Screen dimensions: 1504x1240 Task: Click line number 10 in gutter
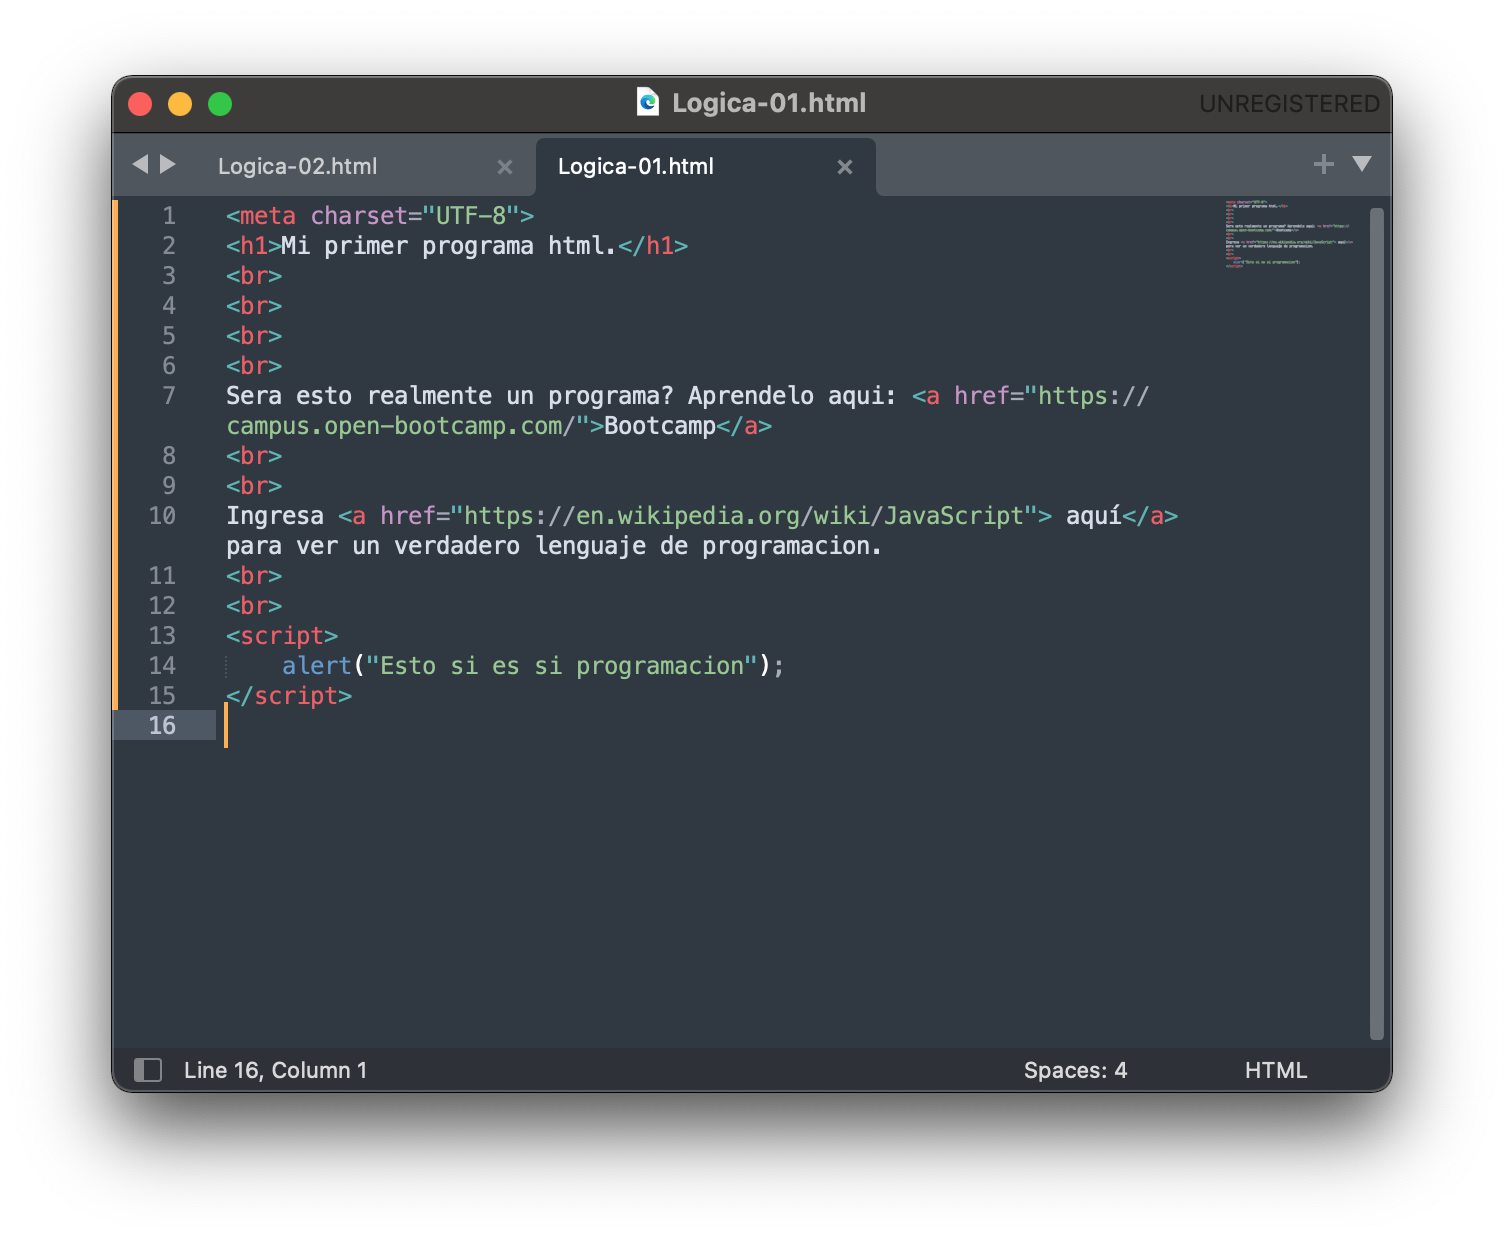point(162,516)
